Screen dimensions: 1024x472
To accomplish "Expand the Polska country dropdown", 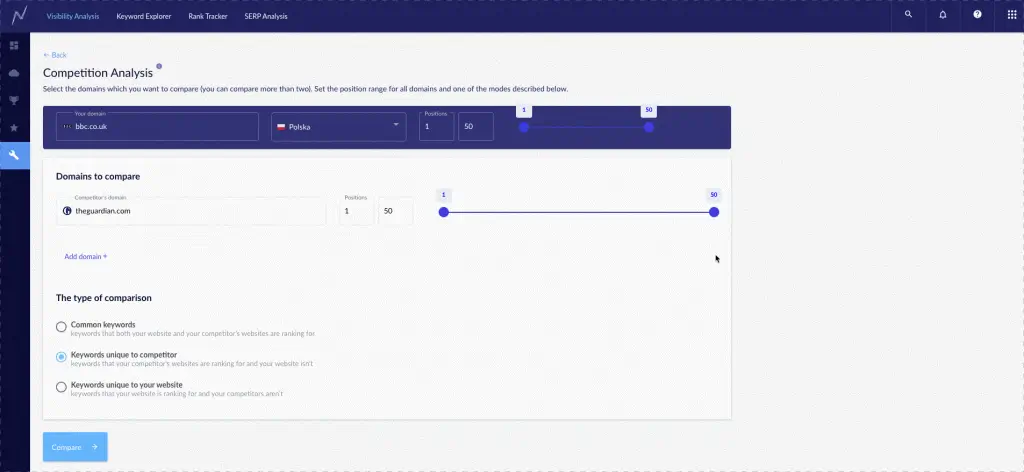I will [339, 127].
